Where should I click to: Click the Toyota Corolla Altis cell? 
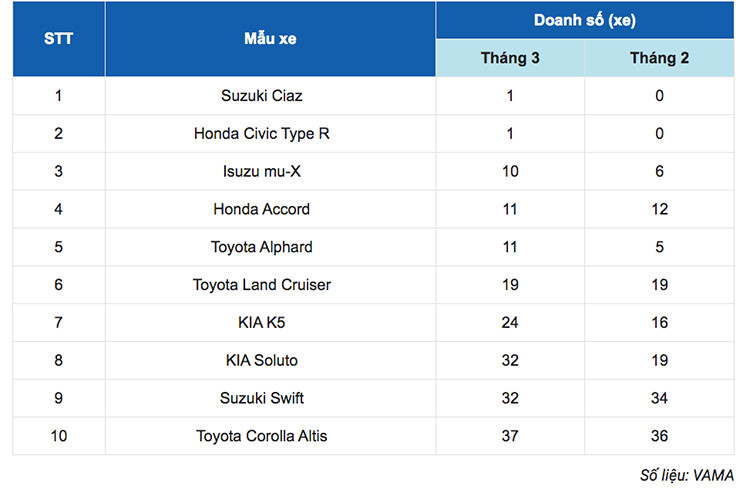[x=262, y=436]
